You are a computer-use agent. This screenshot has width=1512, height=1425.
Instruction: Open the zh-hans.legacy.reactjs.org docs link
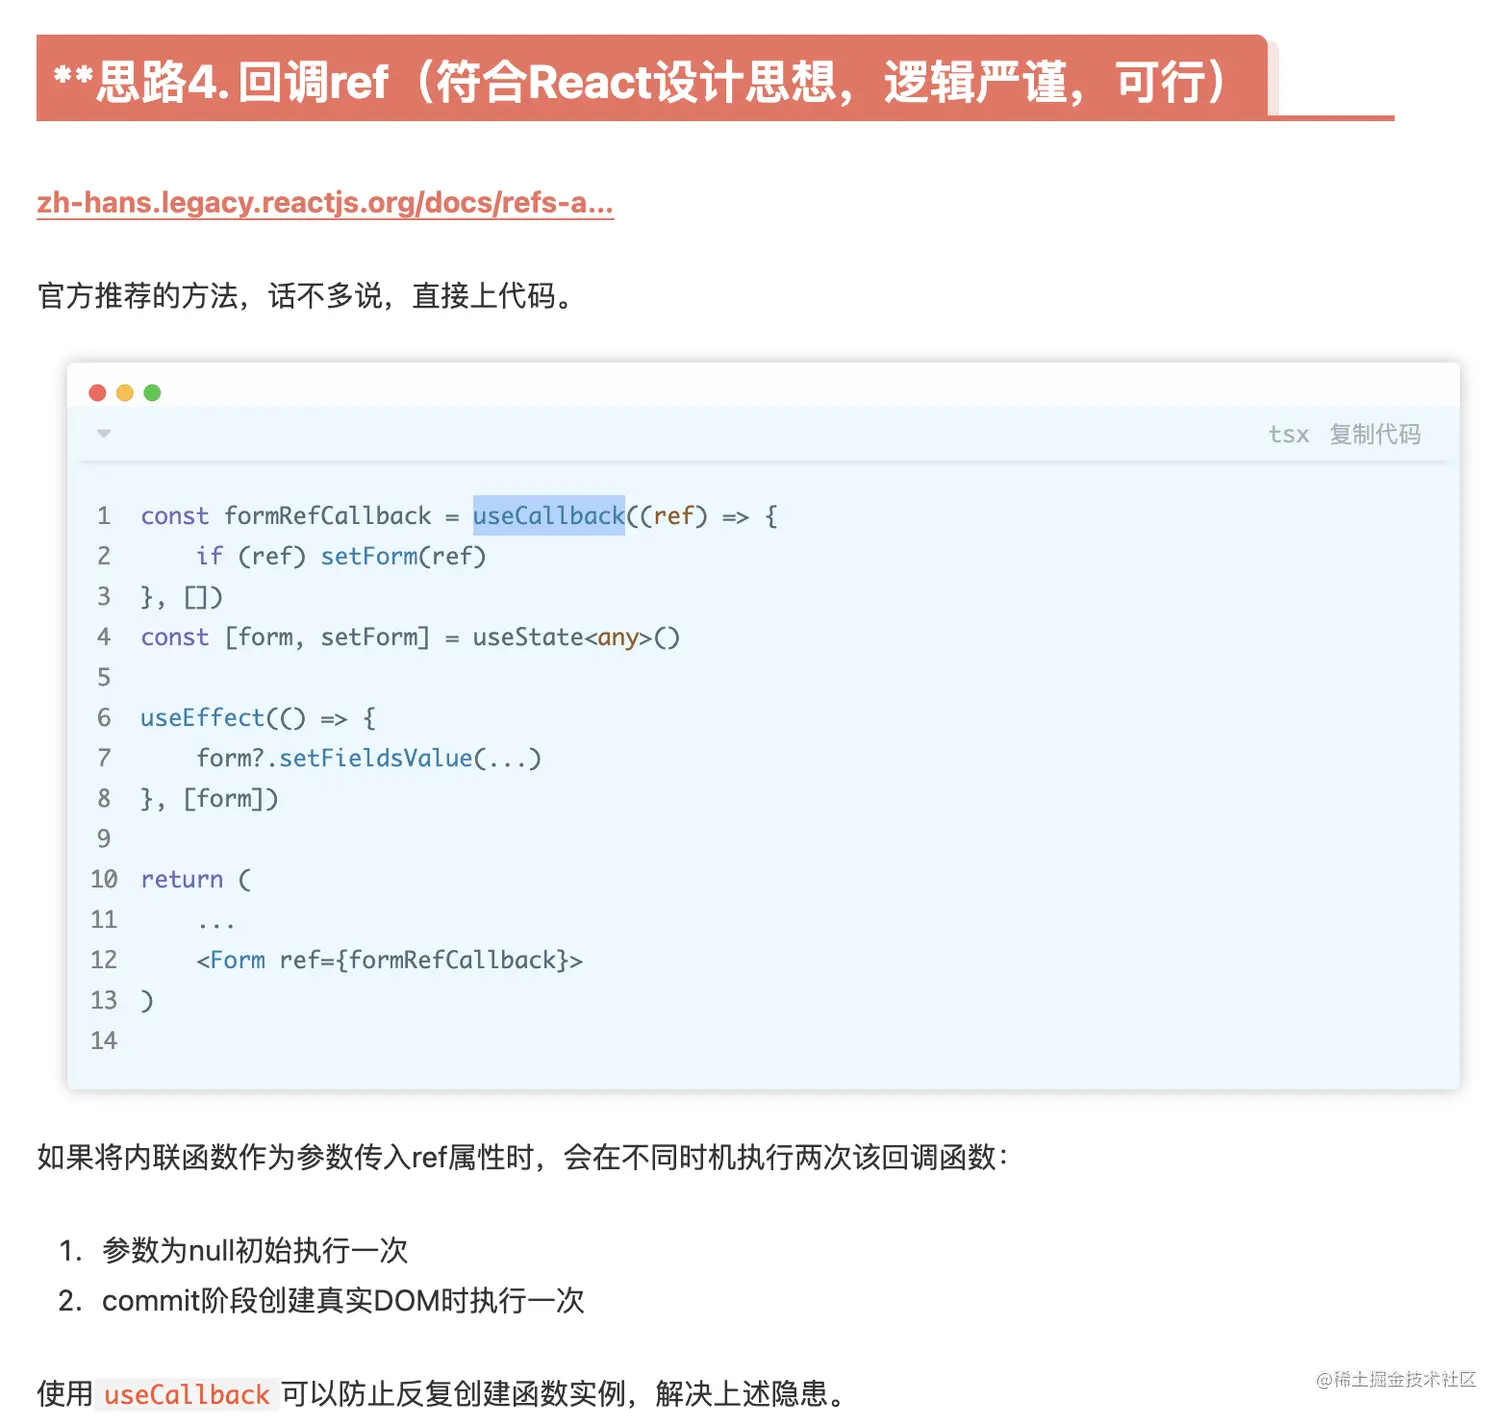coord(325,203)
